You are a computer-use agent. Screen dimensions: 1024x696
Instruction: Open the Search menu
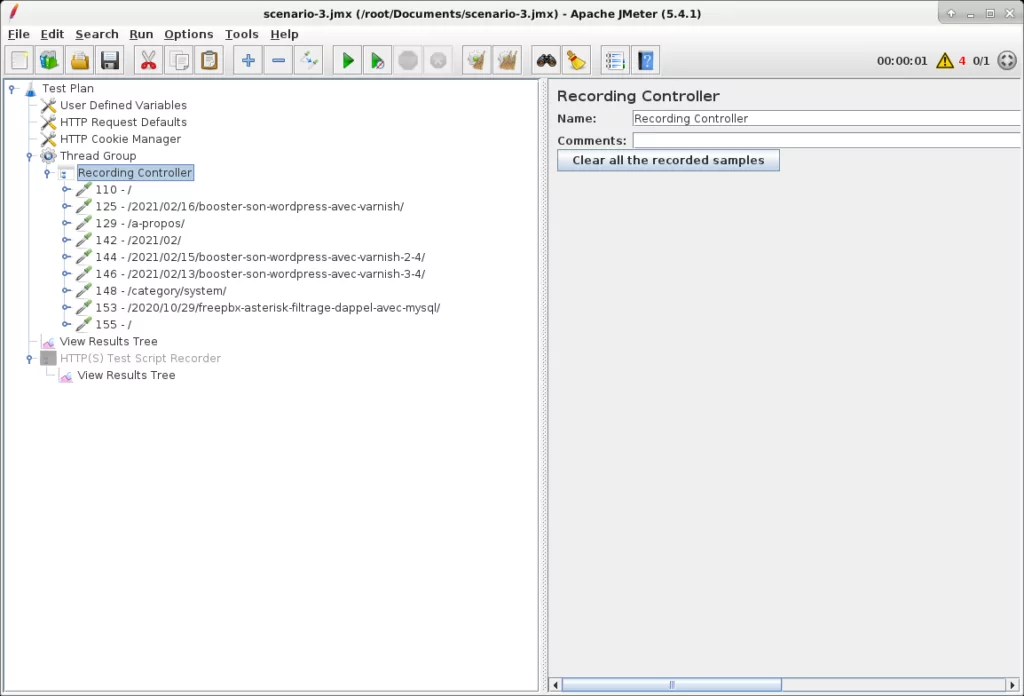97,34
